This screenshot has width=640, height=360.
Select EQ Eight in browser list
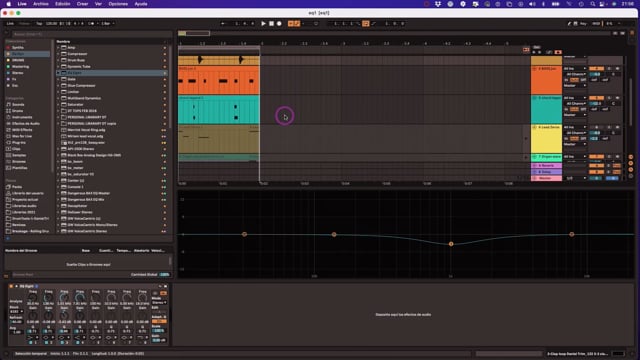click(111, 73)
